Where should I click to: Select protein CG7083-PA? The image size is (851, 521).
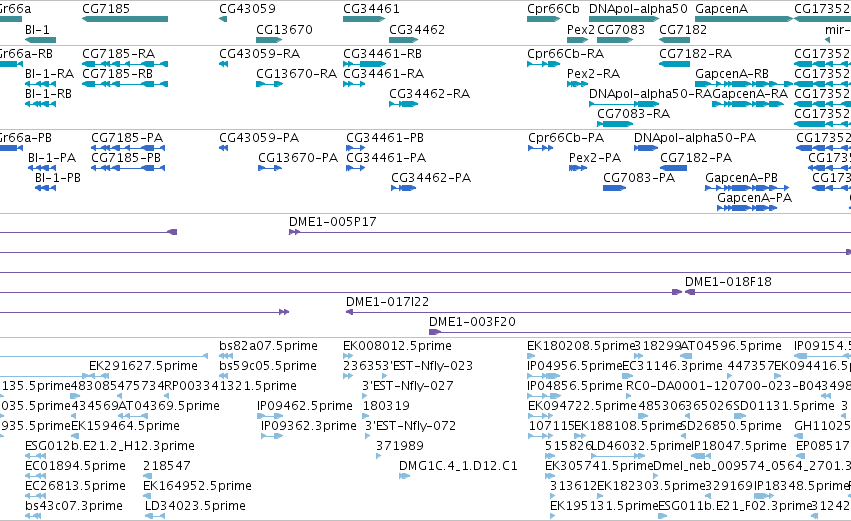click(x=614, y=188)
